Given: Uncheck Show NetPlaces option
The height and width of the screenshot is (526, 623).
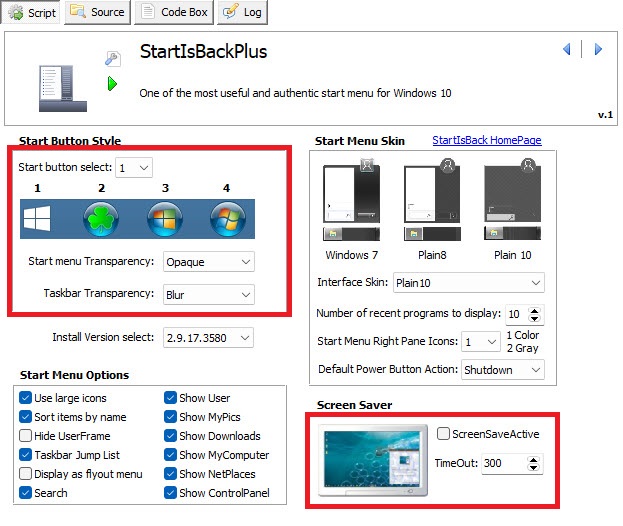Looking at the screenshot, I should tap(170, 474).
